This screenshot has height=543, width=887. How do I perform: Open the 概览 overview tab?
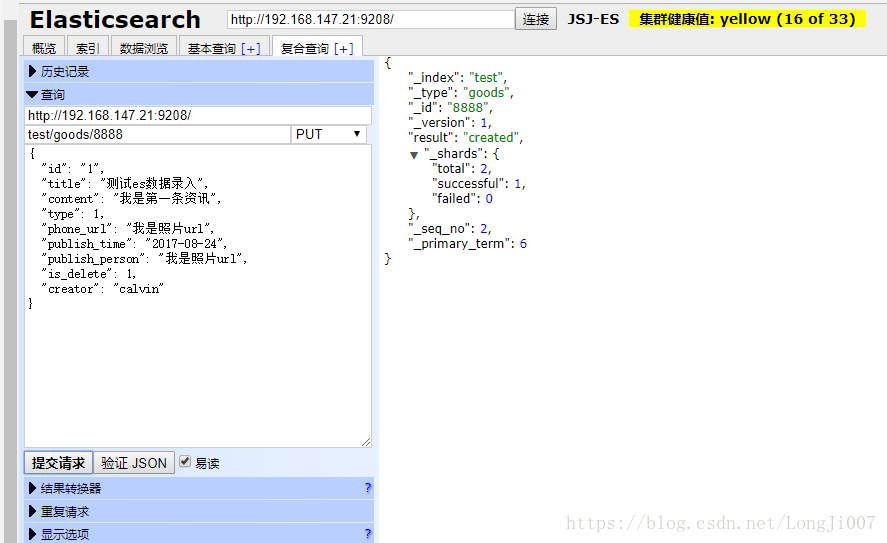point(44,48)
